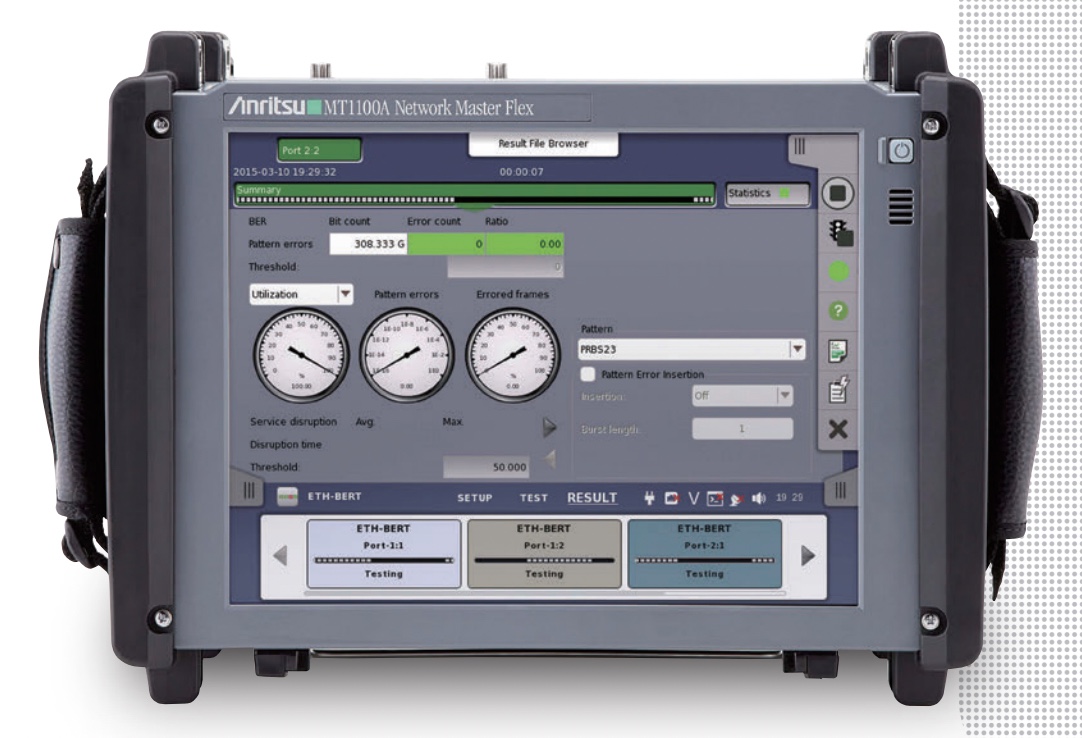This screenshot has width=1082, height=738.
Task: Click the power plug status icon
Action: [x=649, y=498]
